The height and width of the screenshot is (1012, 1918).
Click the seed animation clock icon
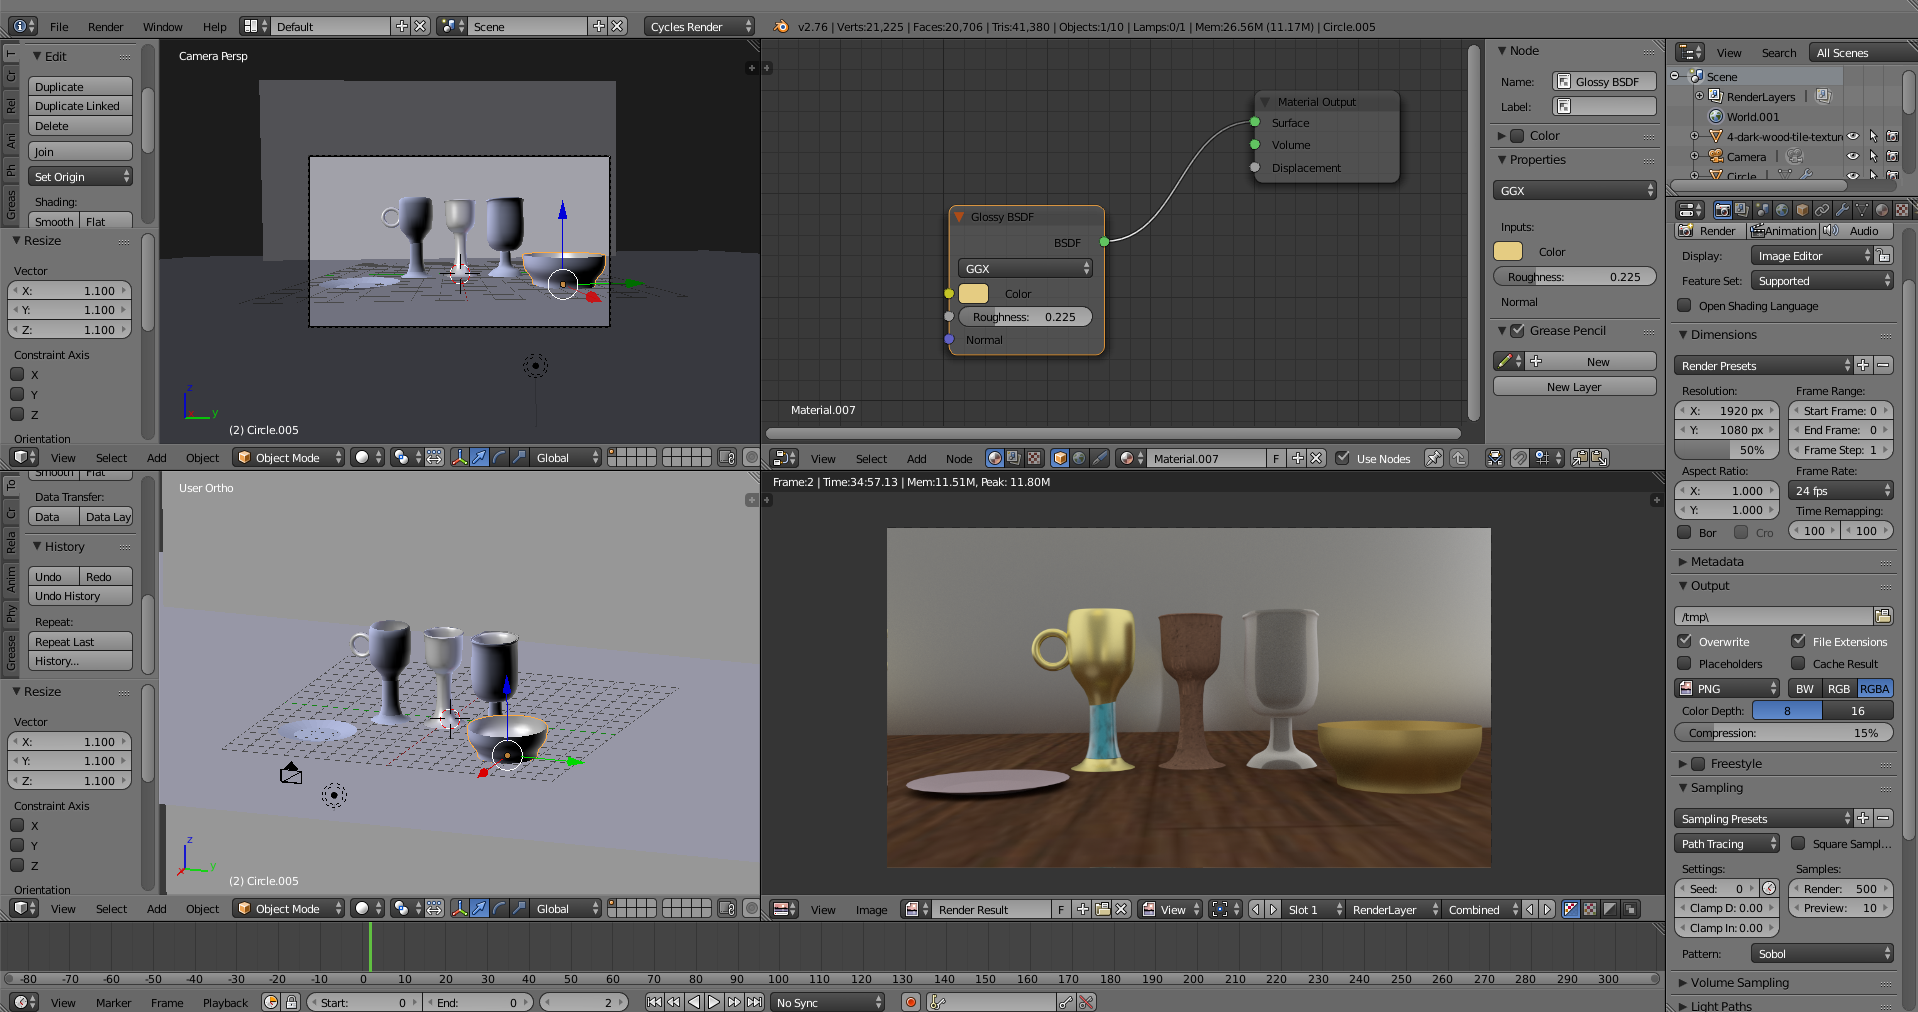tap(1769, 889)
